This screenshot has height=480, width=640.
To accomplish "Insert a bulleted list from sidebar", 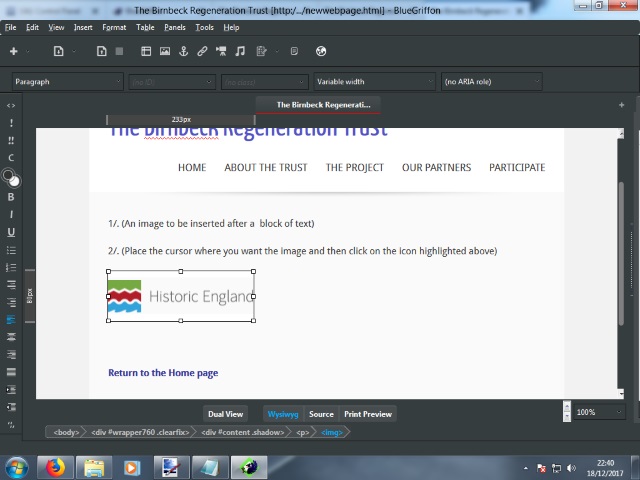I will 11,250.
